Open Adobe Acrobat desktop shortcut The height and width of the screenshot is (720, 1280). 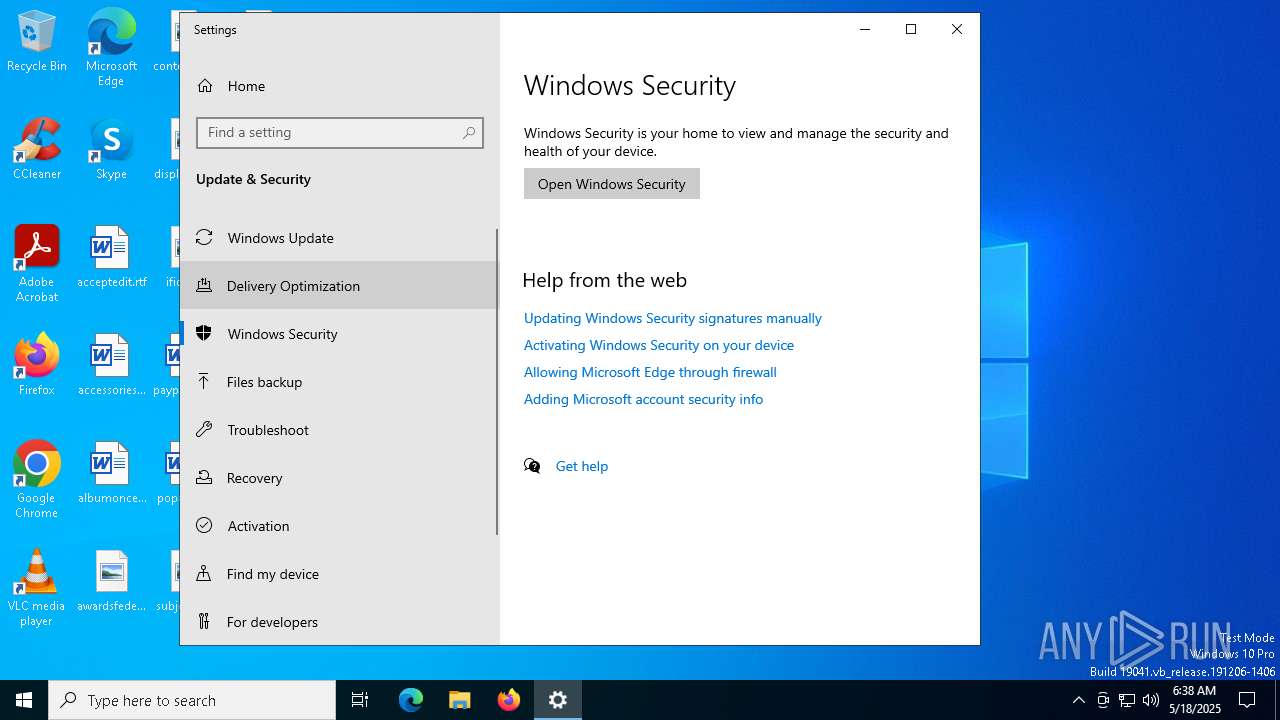37,263
